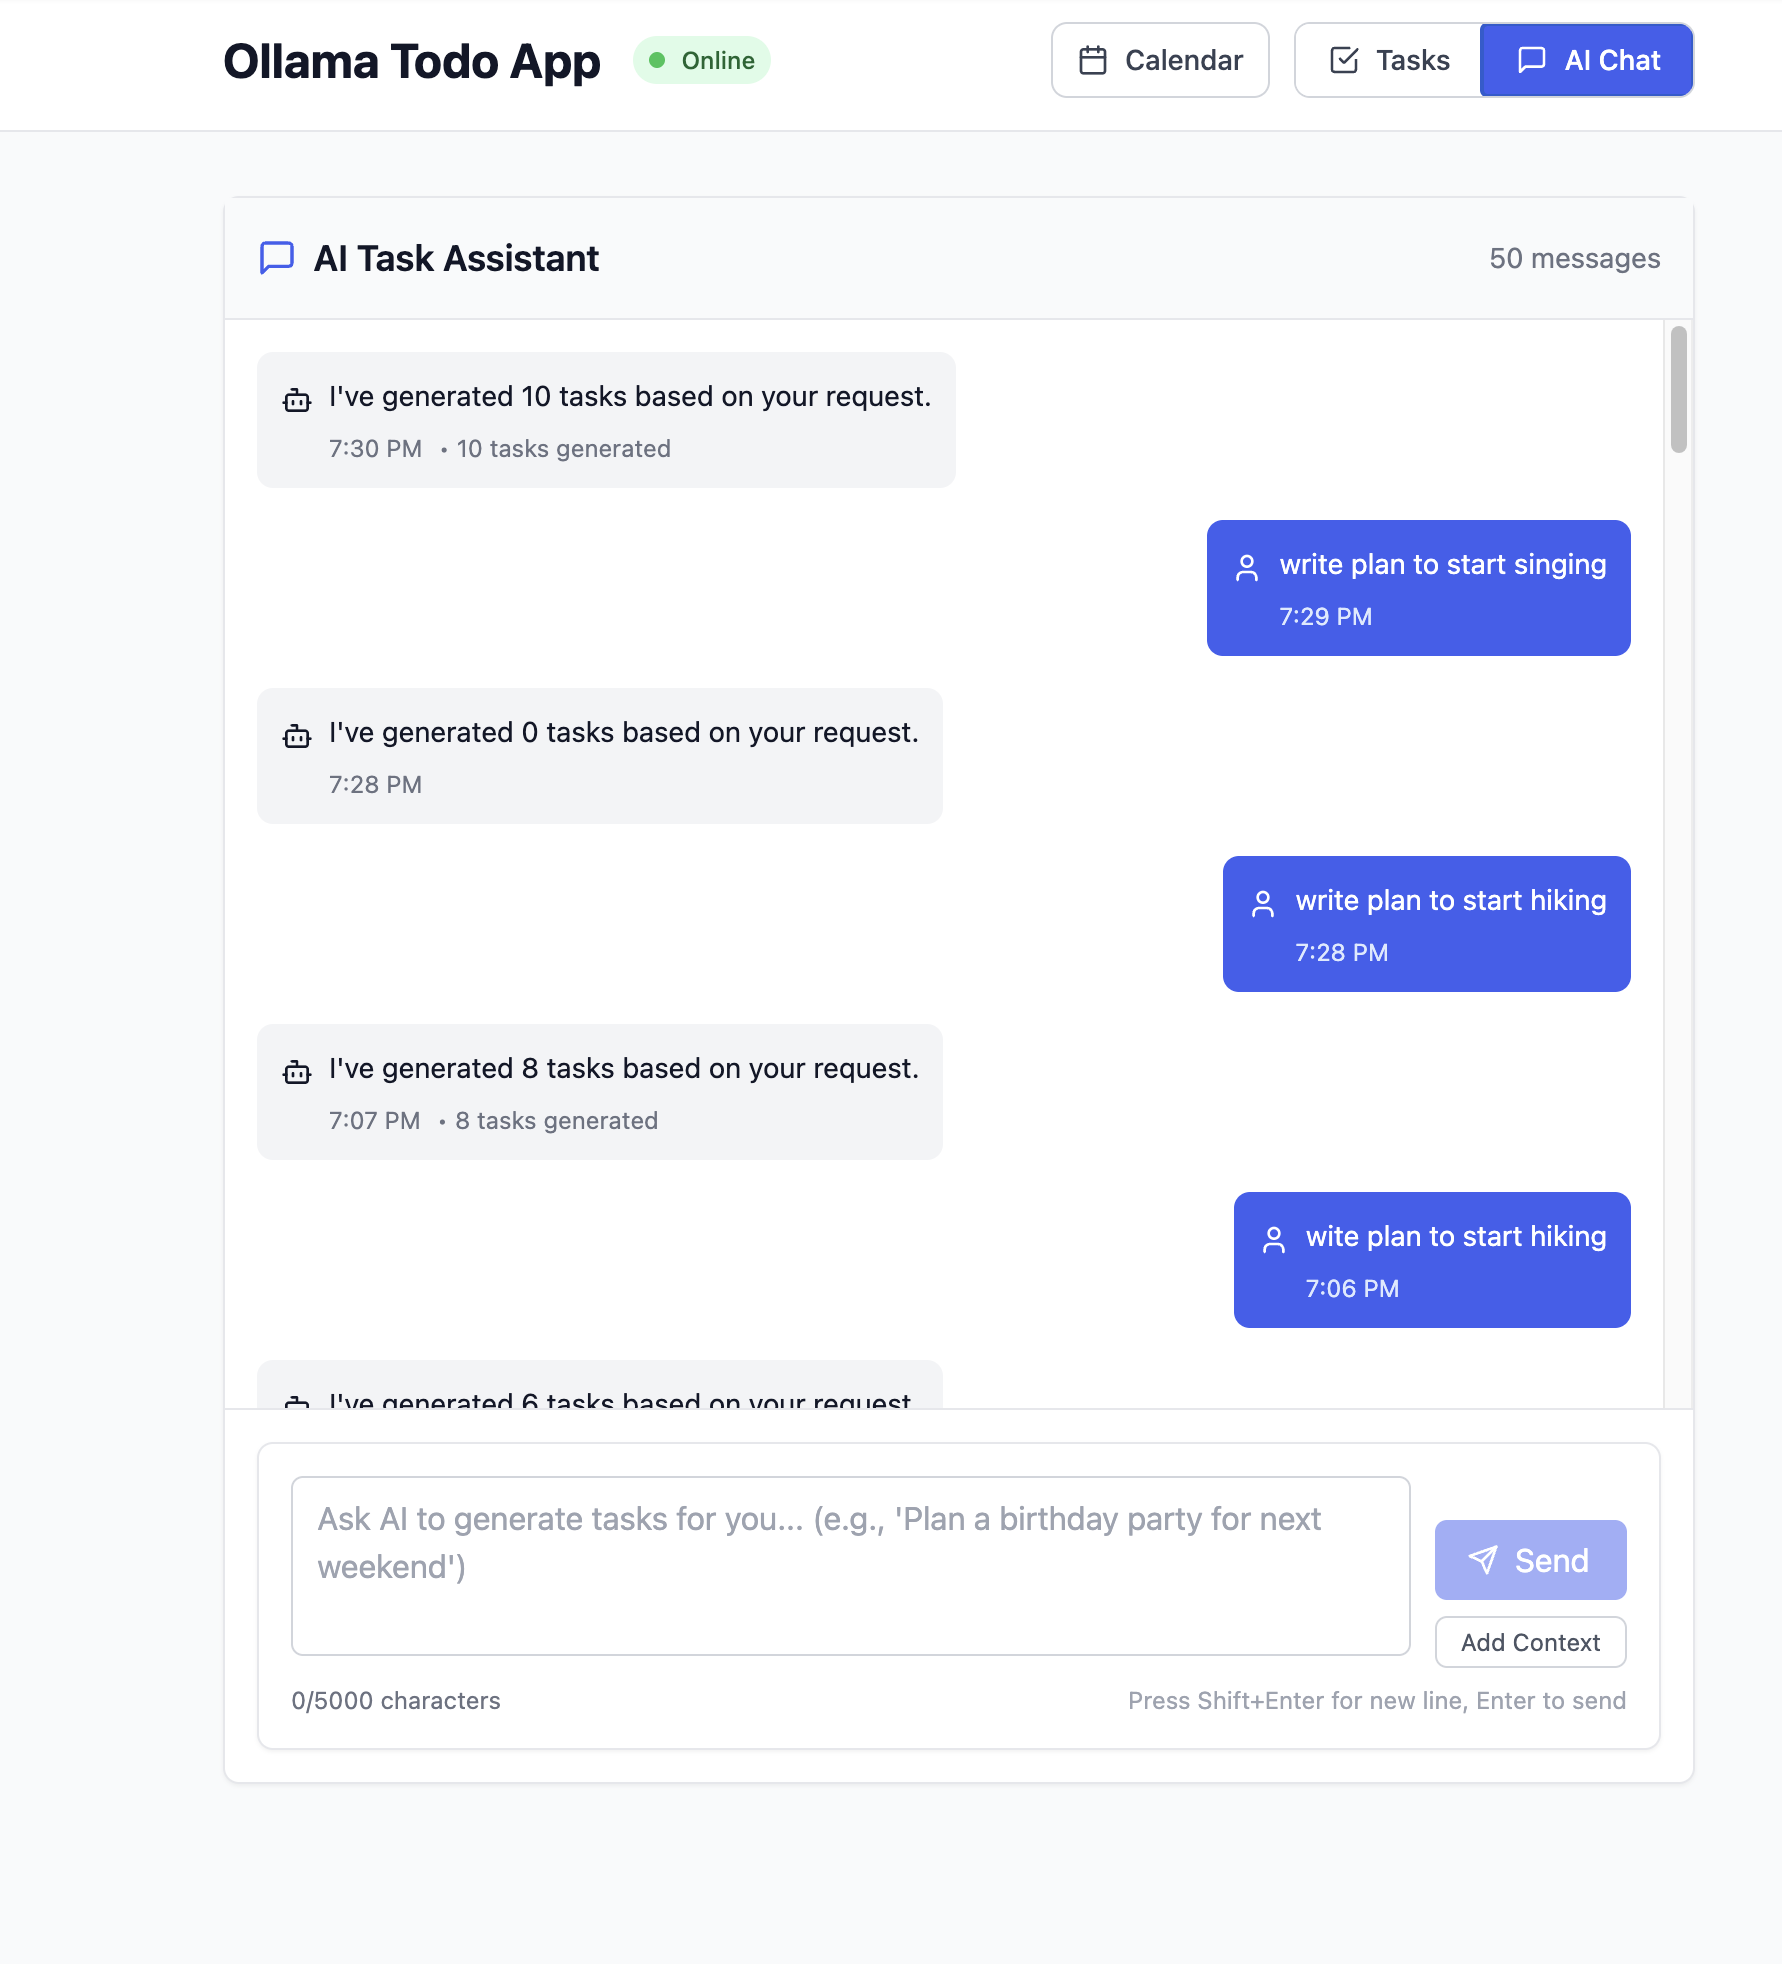Click the Online status badge
The width and height of the screenshot is (1782, 1964).
coord(702,61)
